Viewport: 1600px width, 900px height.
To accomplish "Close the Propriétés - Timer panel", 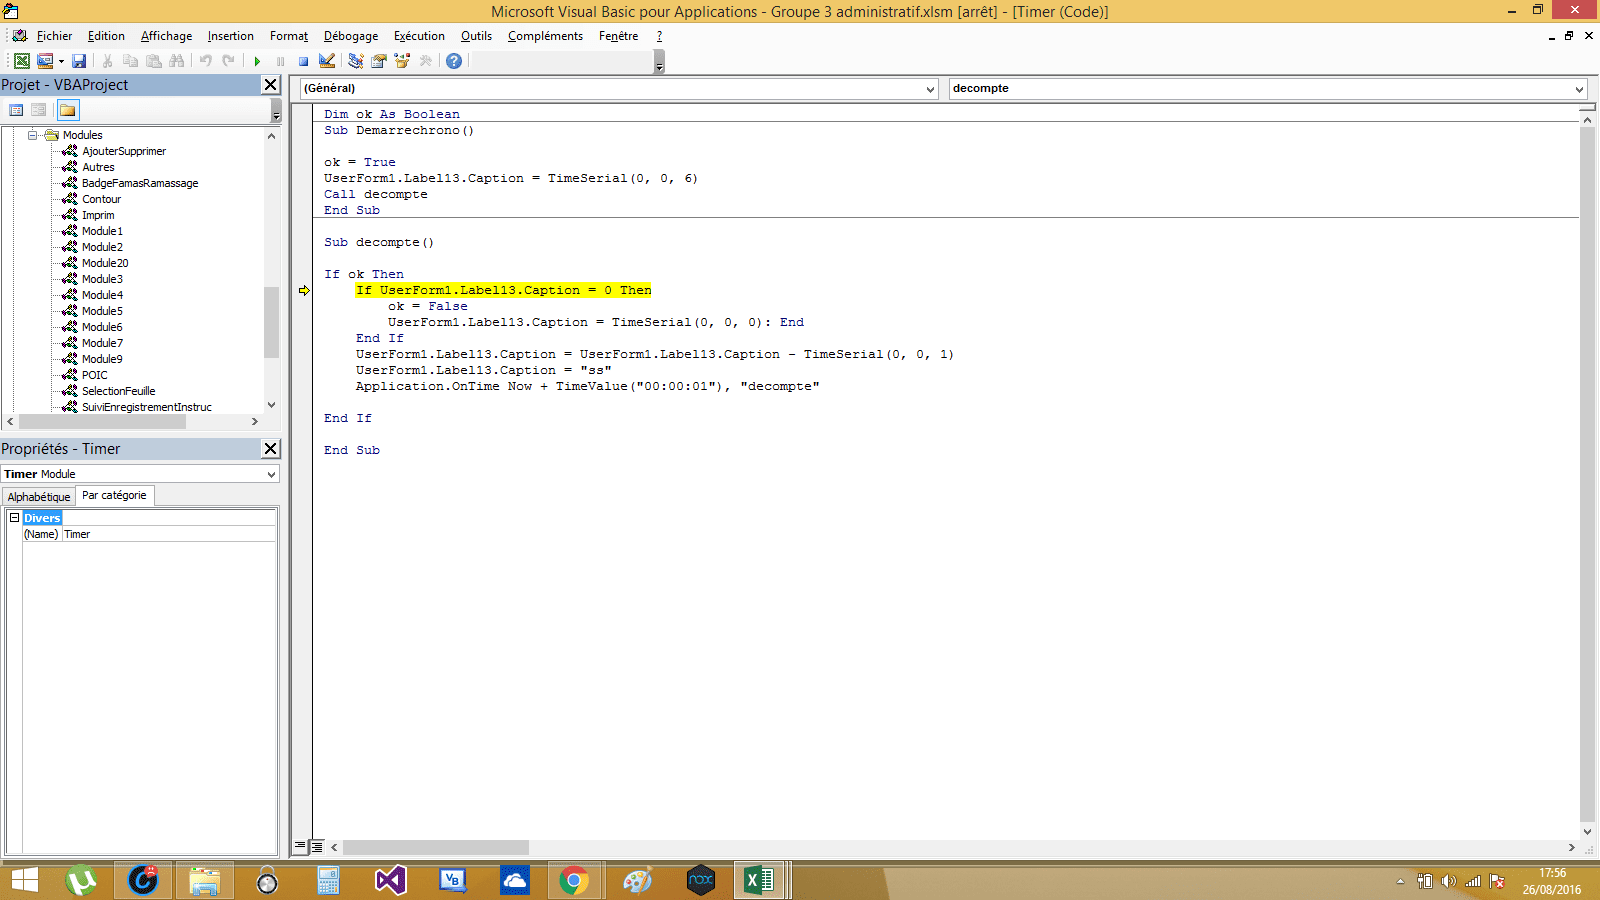I will coord(270,449).
